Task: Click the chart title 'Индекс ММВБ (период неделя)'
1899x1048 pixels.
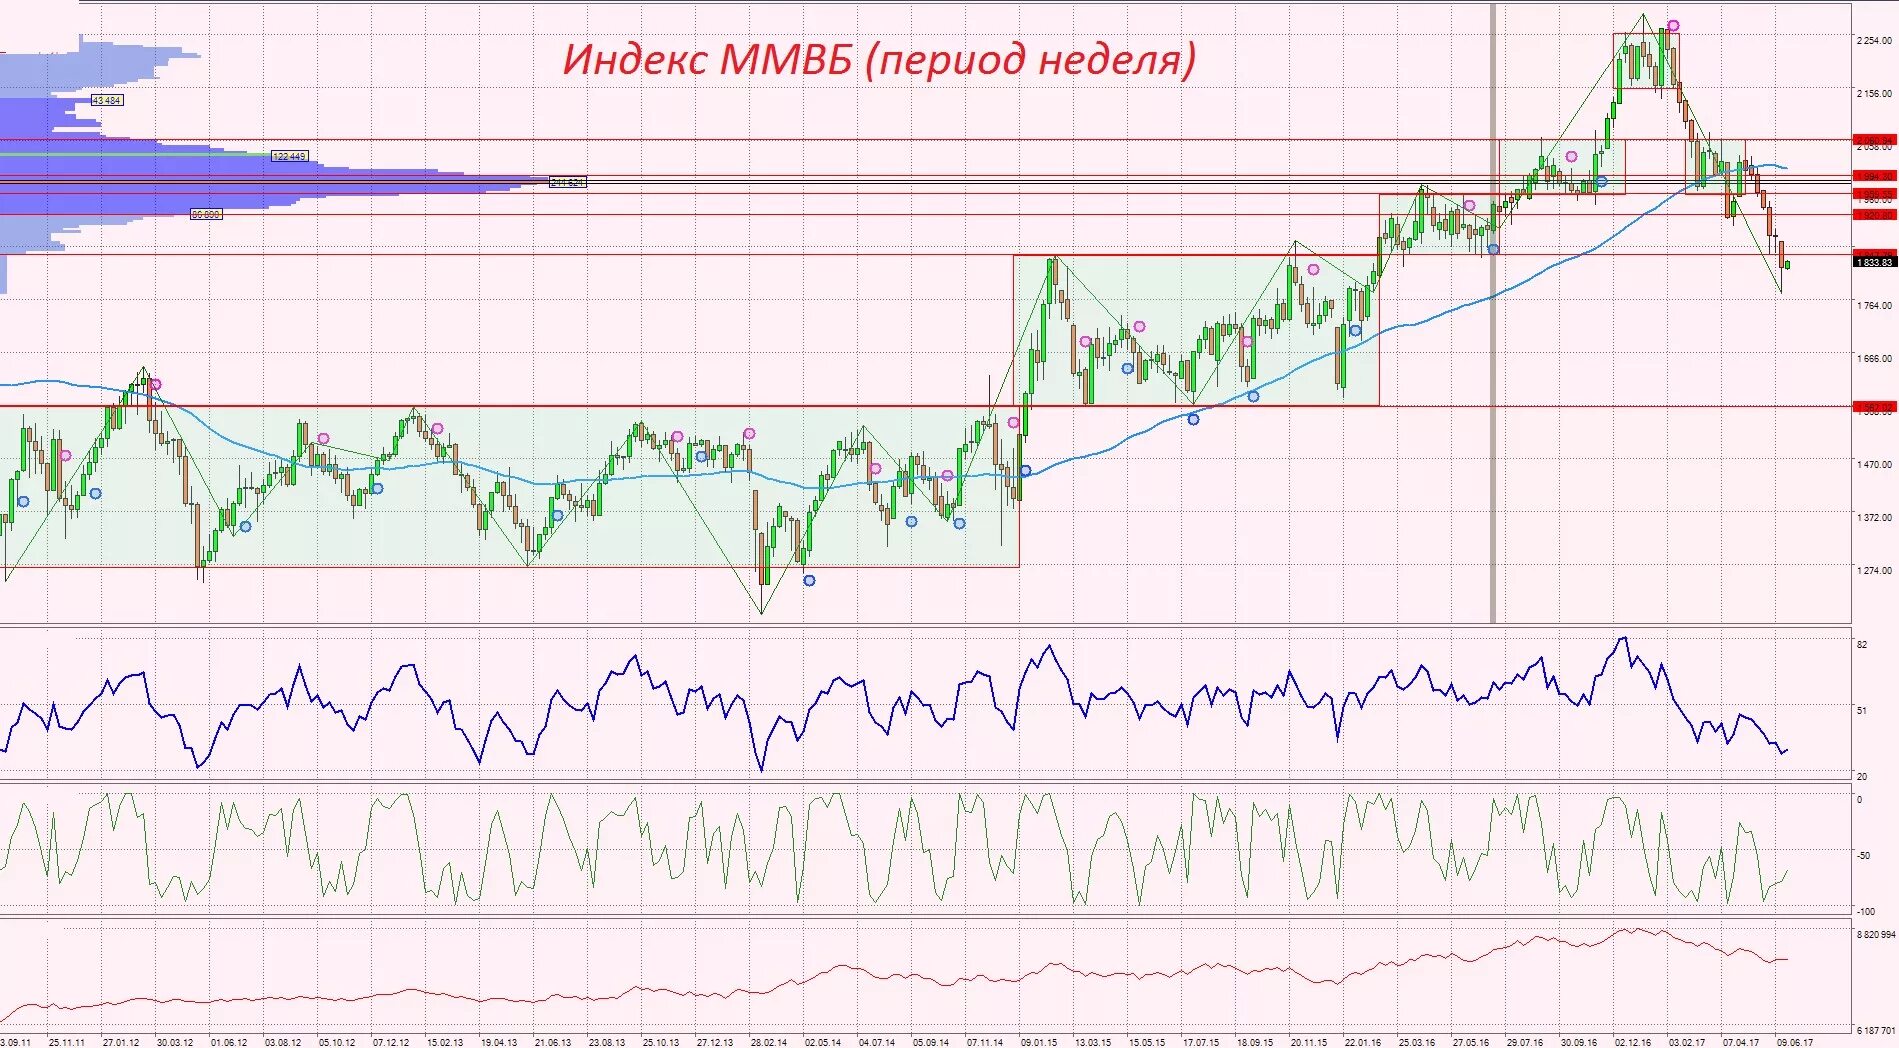Action: (879, 60)
